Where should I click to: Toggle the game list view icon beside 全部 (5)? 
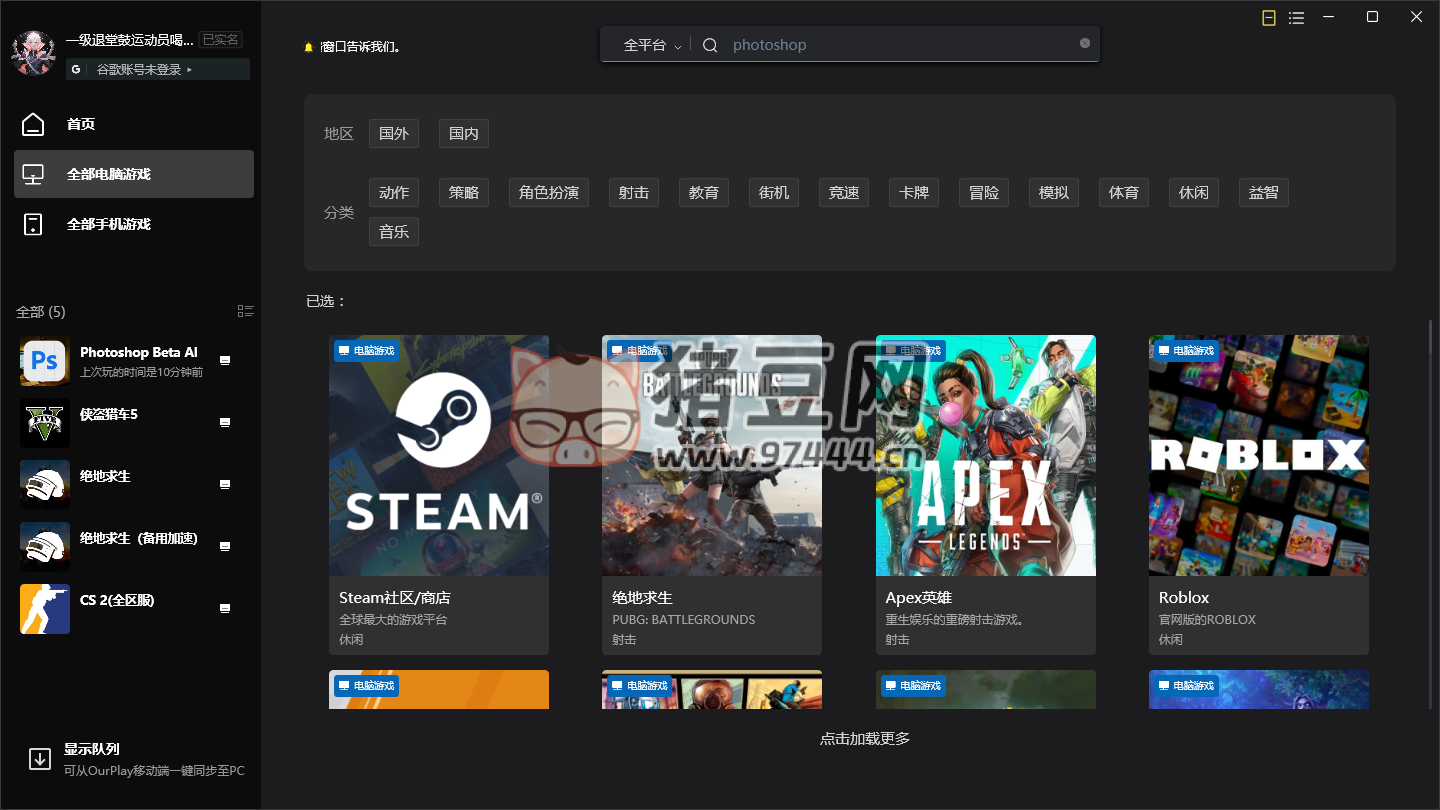pos(246,312)
